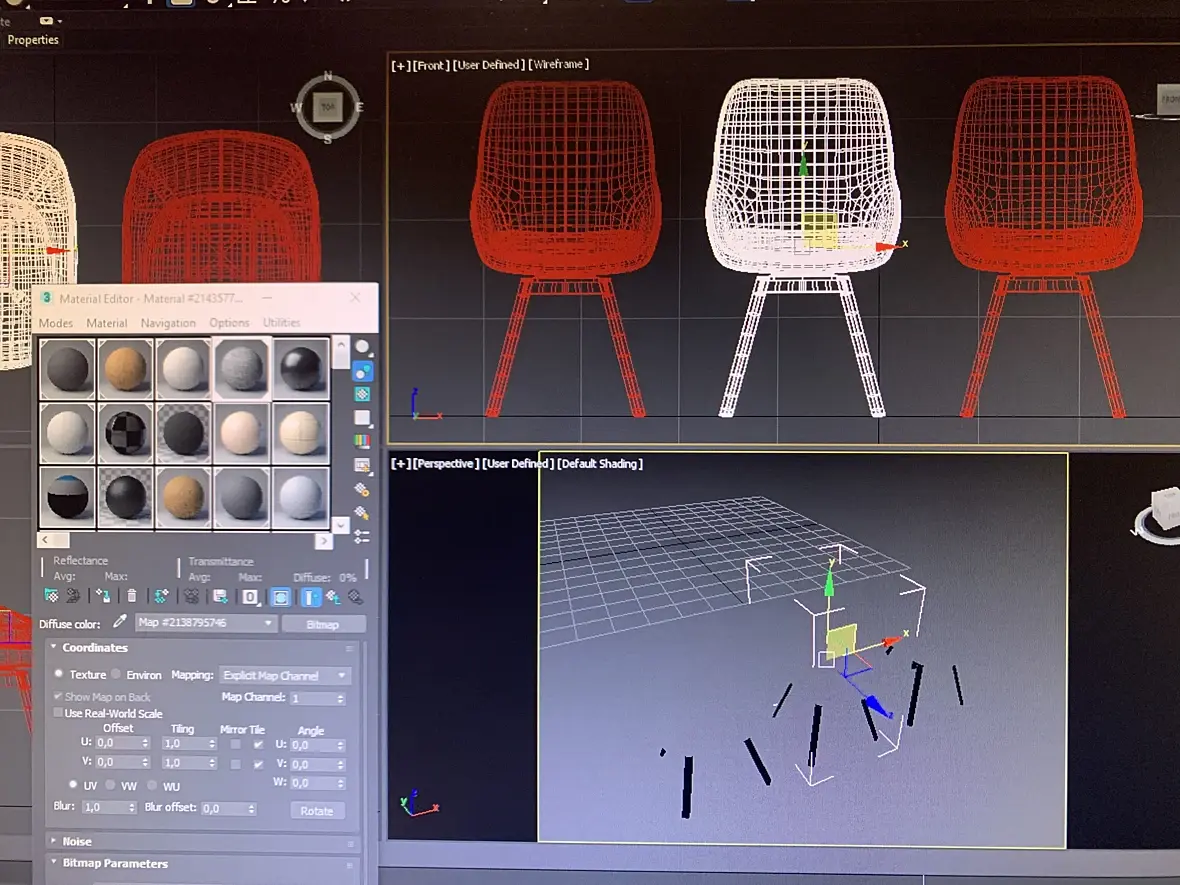The width and height of the screenshot is (1180, 885).
Task: Click sample slots scroll right arrow
Action: (x=324, y=540)
